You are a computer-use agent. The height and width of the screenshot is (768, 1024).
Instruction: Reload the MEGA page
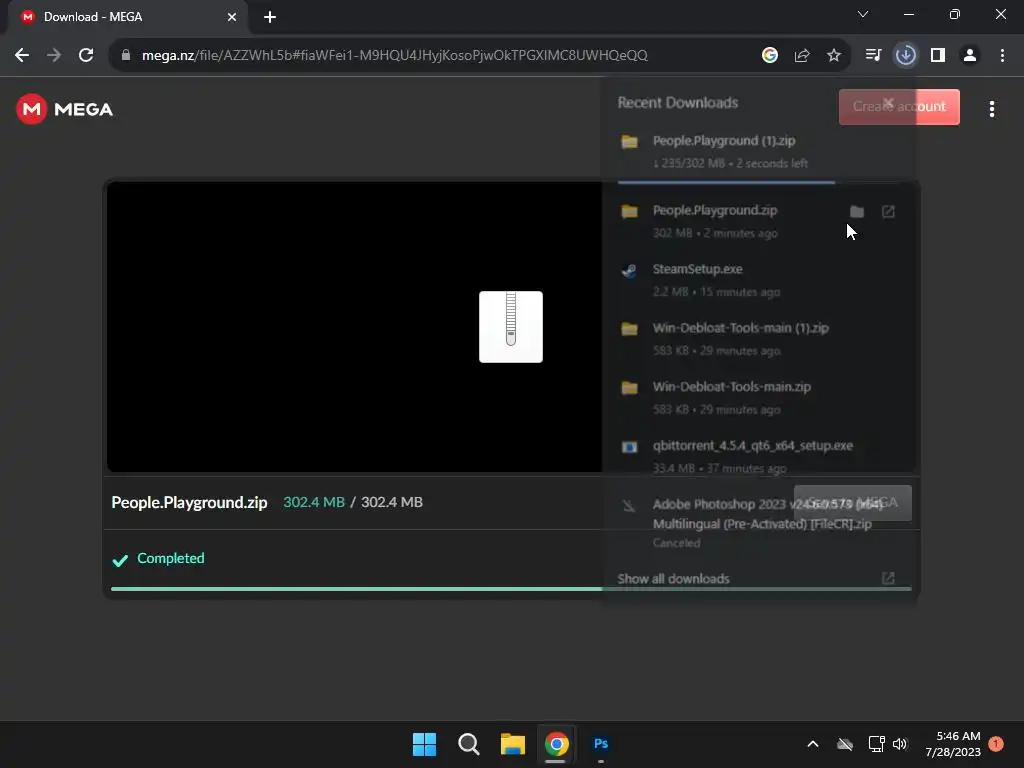86,56
